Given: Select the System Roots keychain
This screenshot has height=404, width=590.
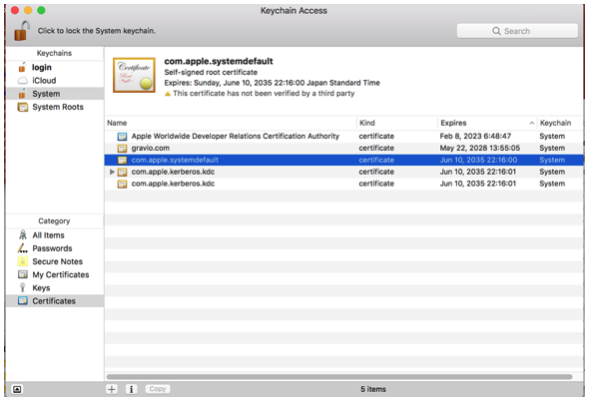Looking at the screenshot, I should (55, 107).
